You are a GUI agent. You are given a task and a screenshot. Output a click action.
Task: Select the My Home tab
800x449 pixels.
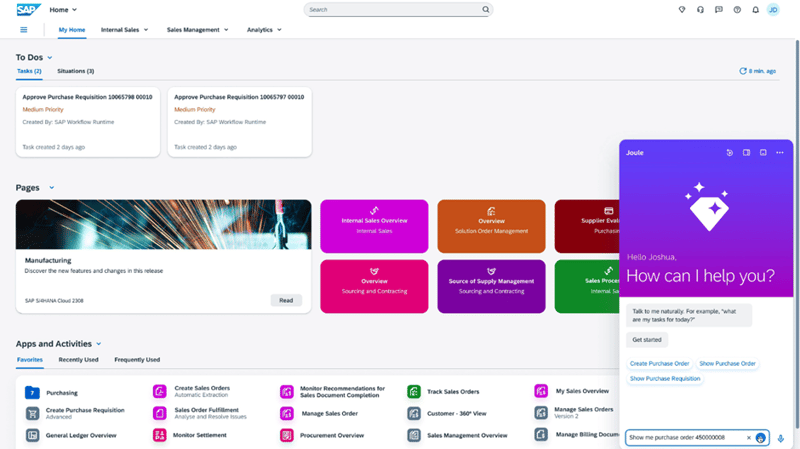point(72,30)
